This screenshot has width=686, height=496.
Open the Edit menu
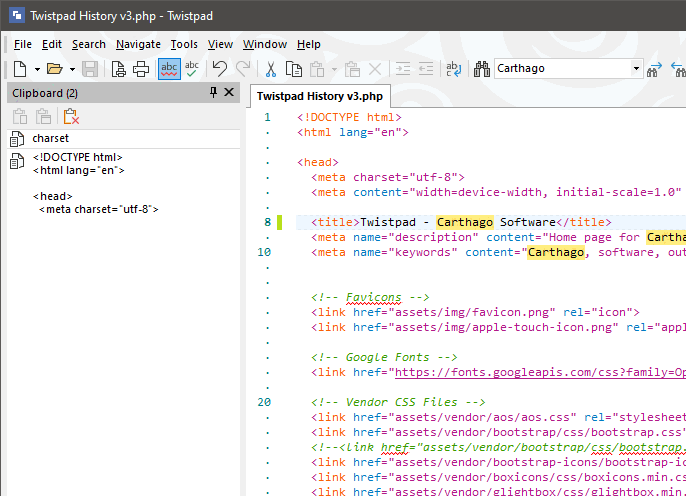(52, 44)
